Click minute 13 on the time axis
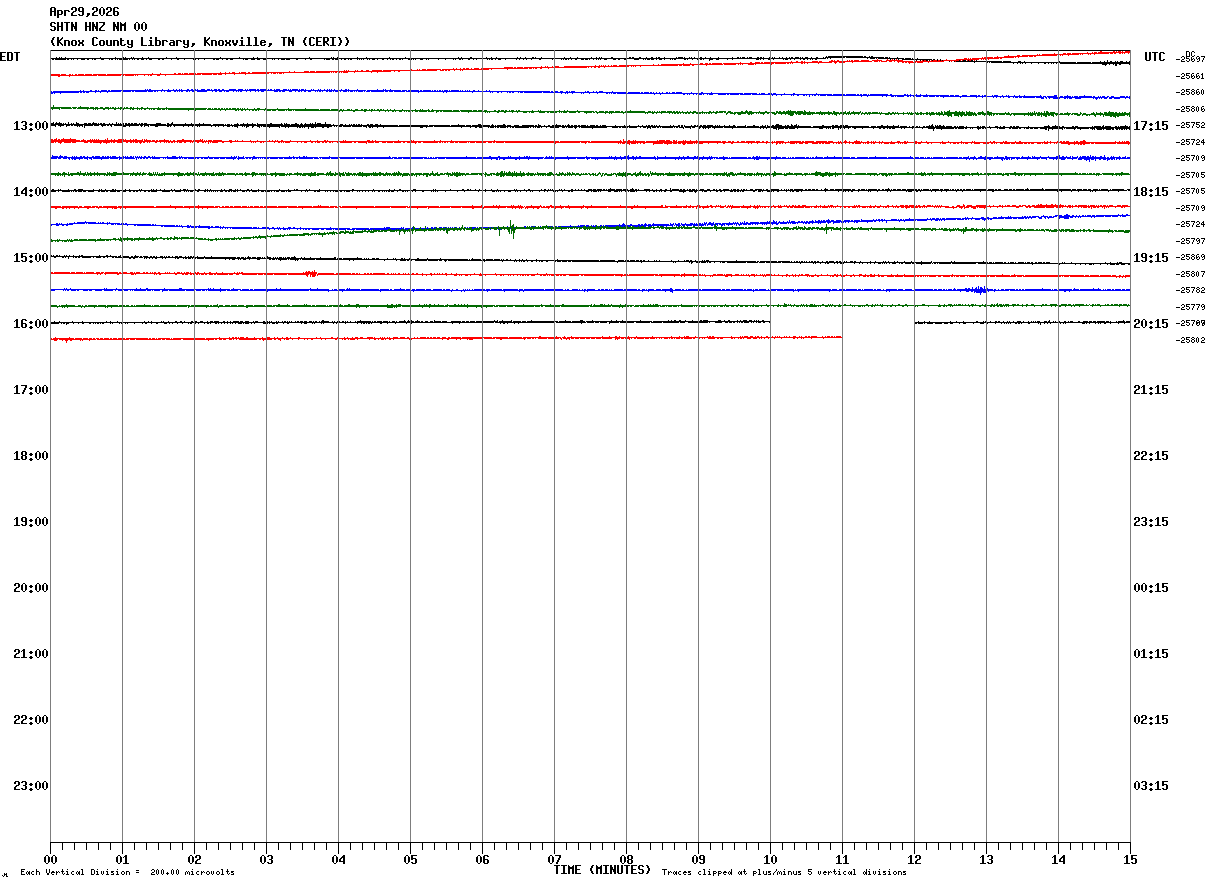Viewport: 1210px width, 886px height. (x=986, y=860)
